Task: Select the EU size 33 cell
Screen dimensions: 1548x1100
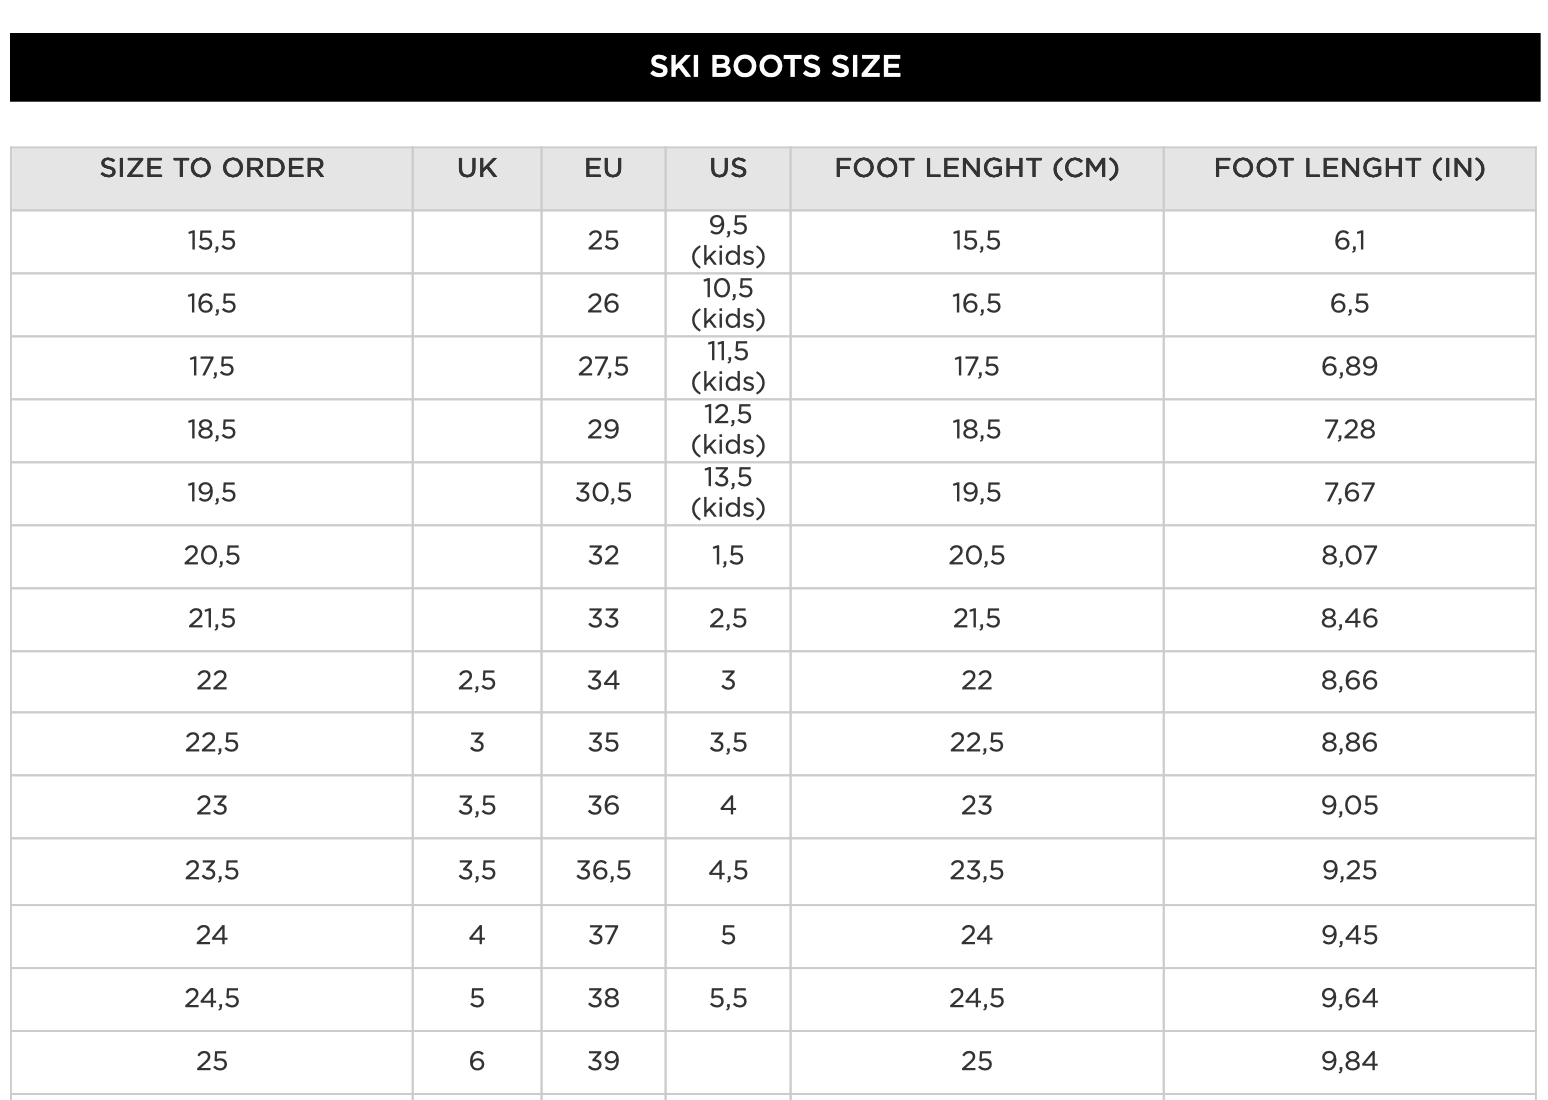Action: pos(603,619)
